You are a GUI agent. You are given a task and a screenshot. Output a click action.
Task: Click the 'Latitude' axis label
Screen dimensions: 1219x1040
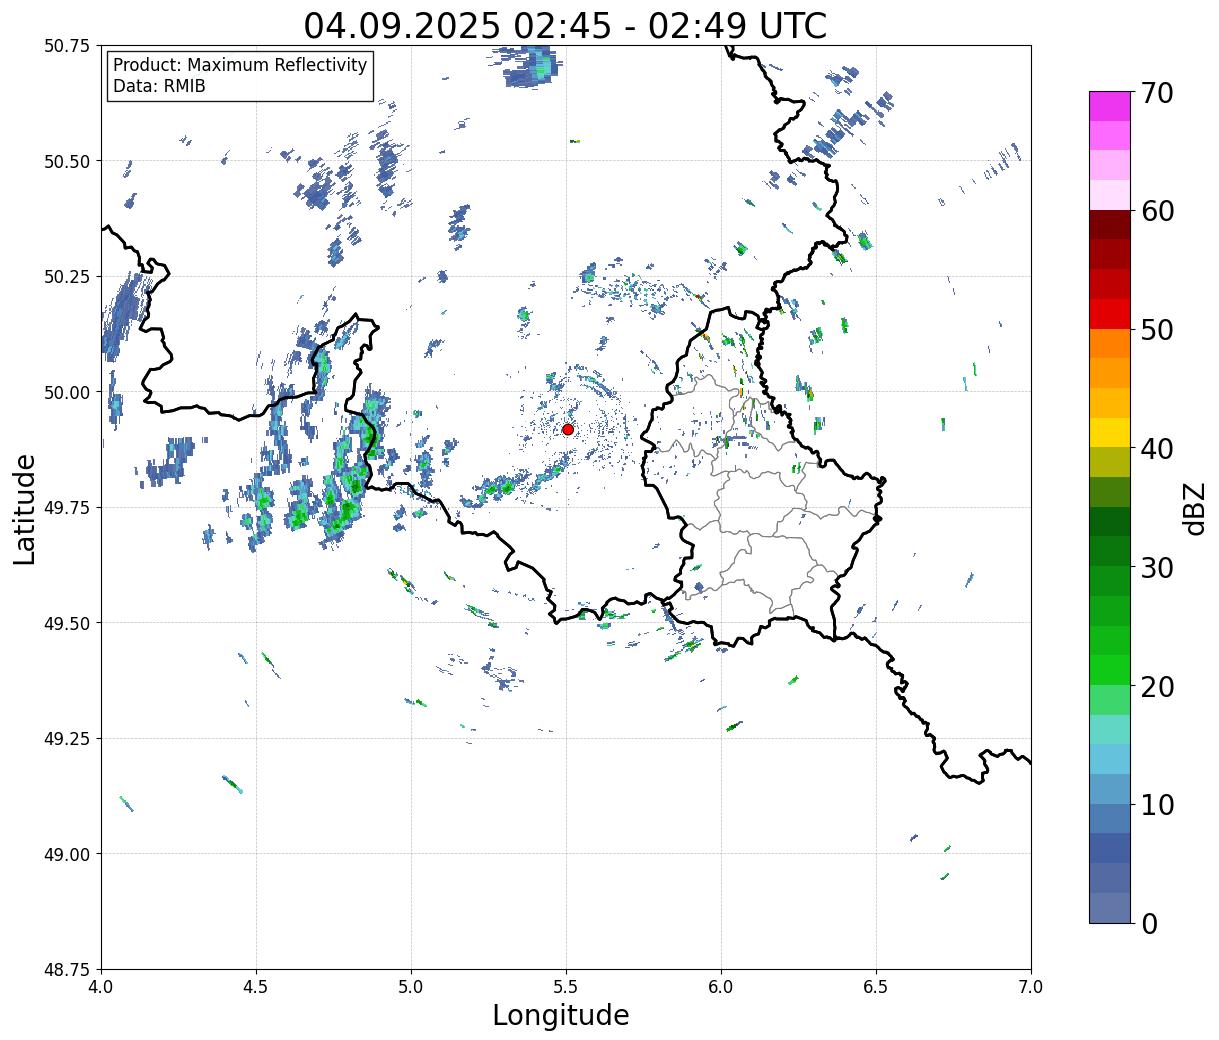tap(25, 509)
